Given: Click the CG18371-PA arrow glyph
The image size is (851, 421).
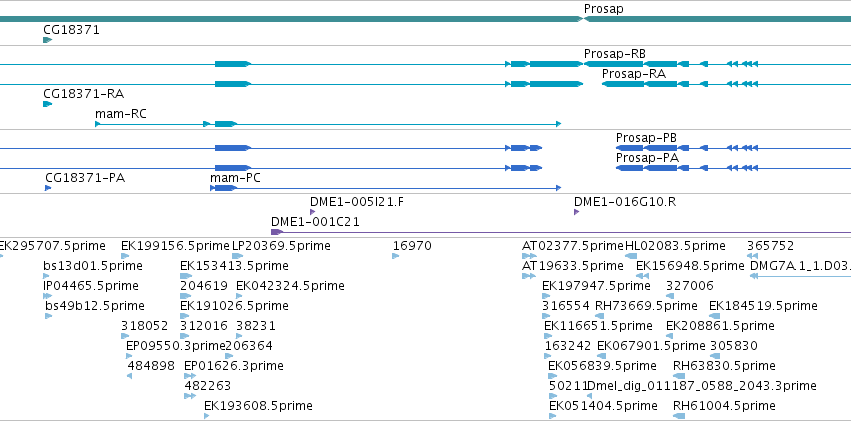Looking at the screenshot, I should coord(47,188).
